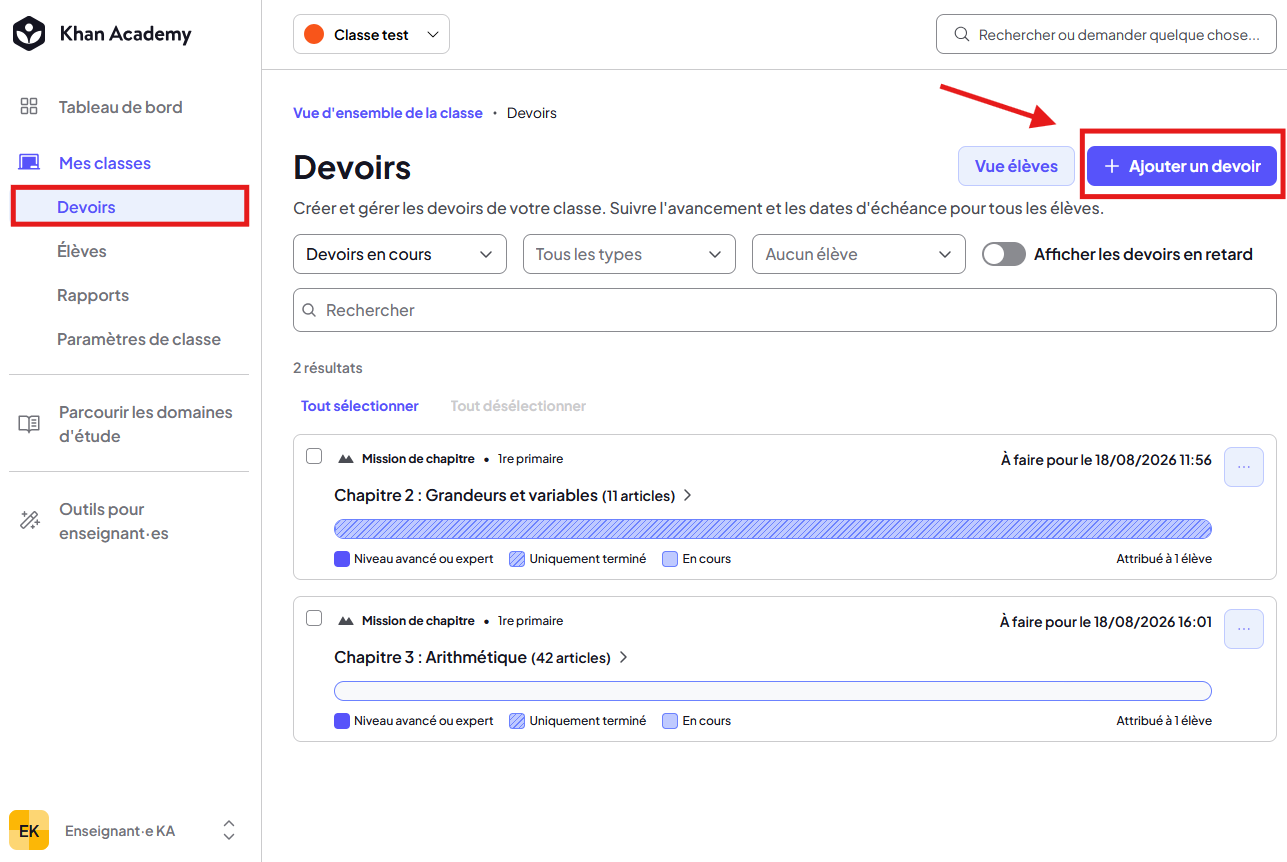Focus the top Rechercher ou demander search field
The width and height of the screenshot is (1287, 862).
[x=1106, y=34]
